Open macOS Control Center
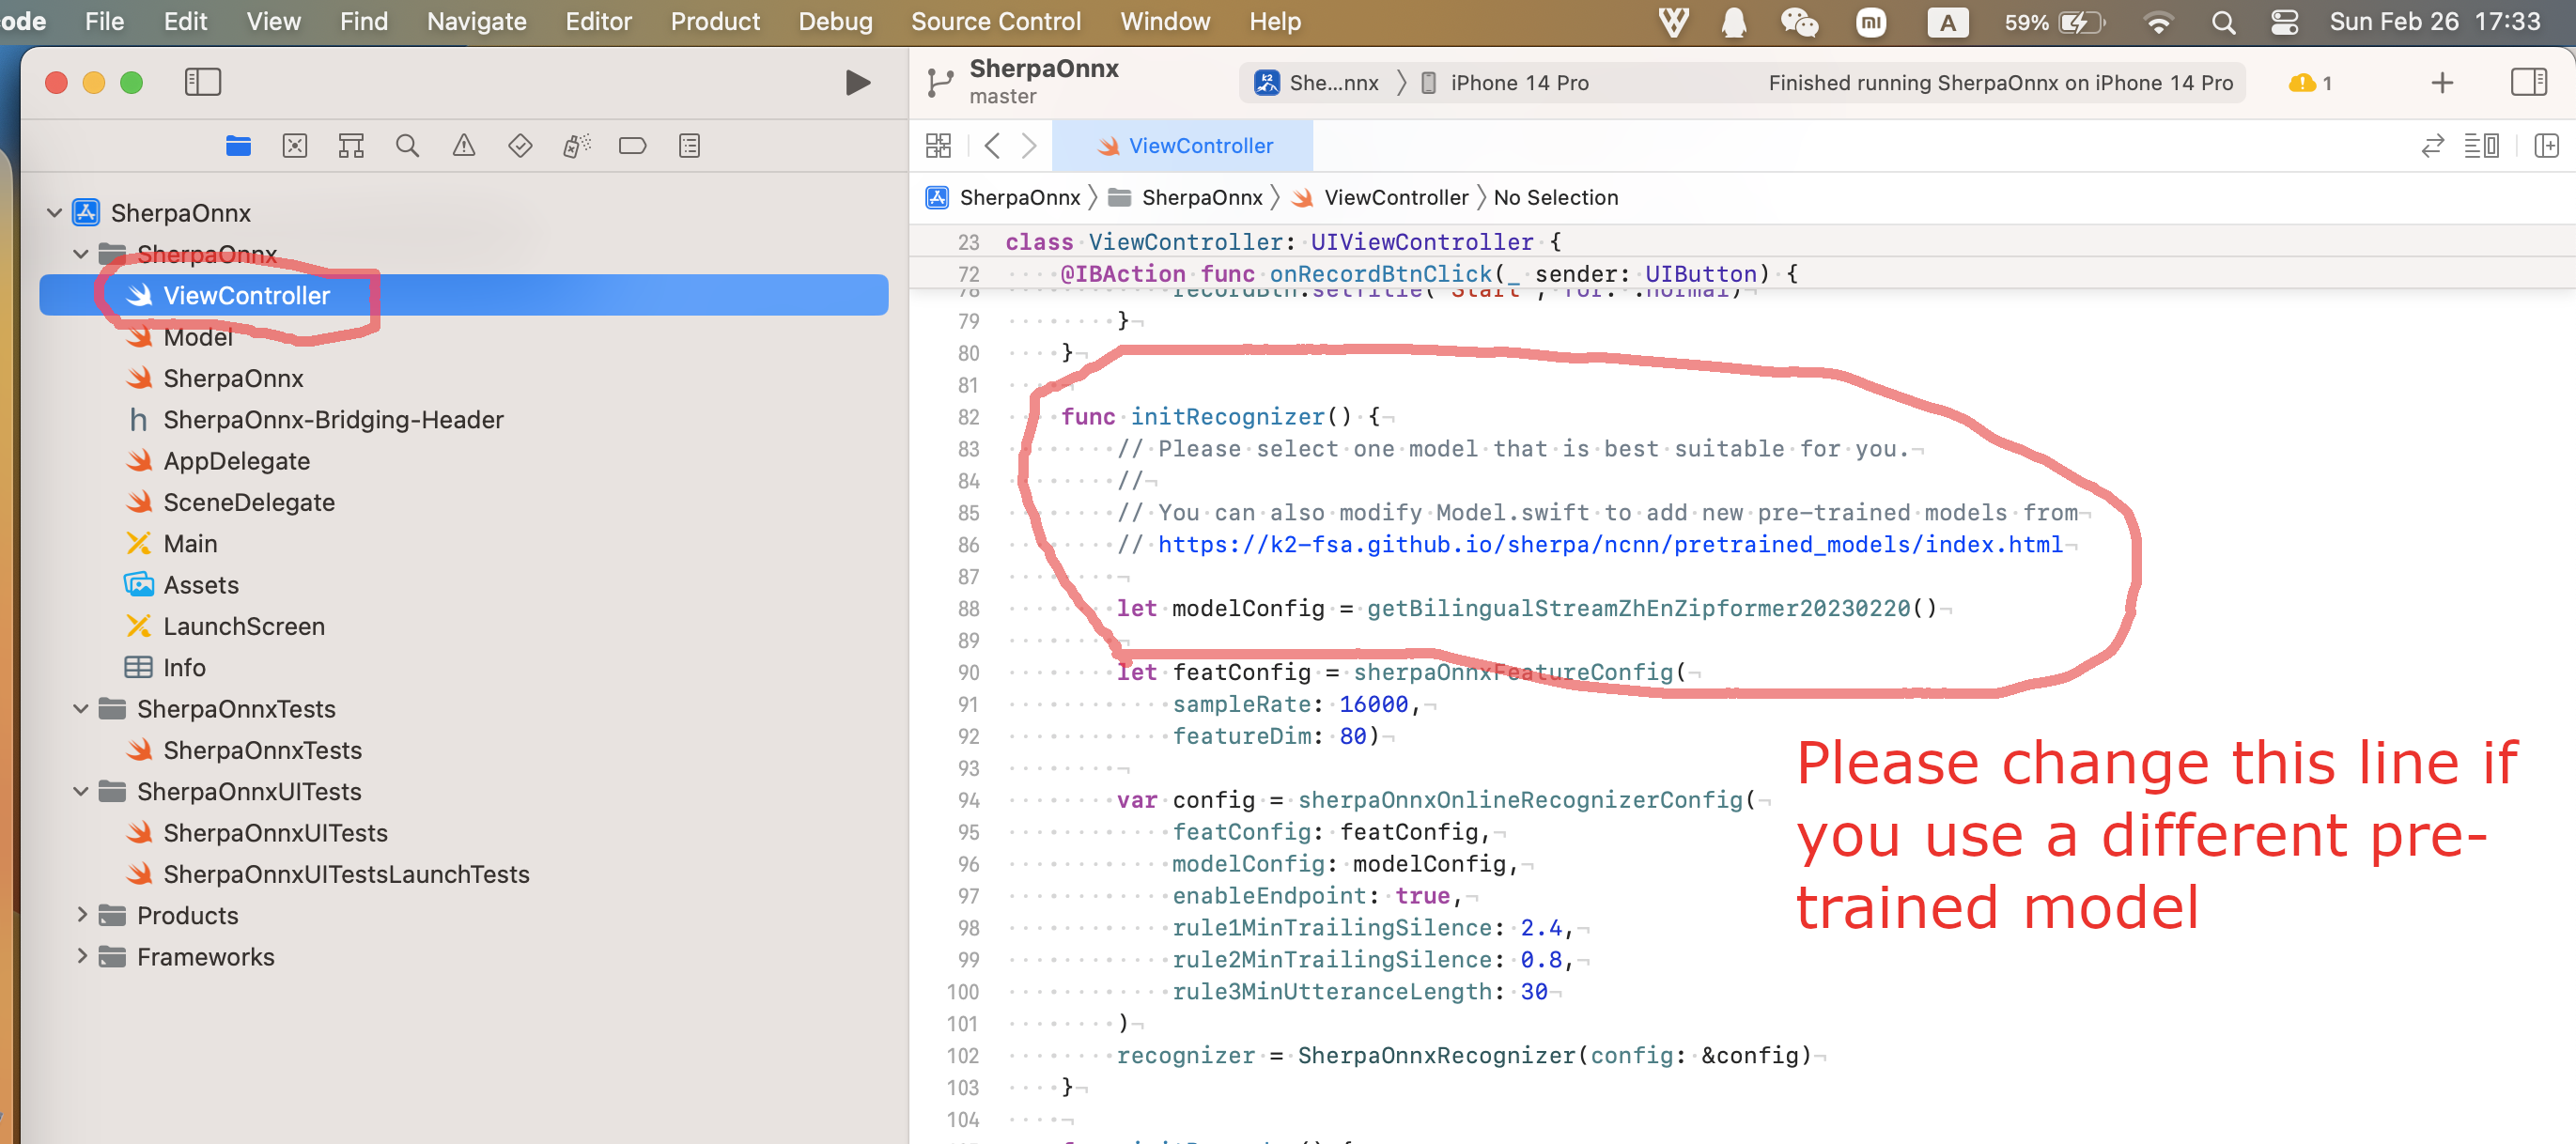This screenshot has width=2576, height=1144. [2284, 22]
